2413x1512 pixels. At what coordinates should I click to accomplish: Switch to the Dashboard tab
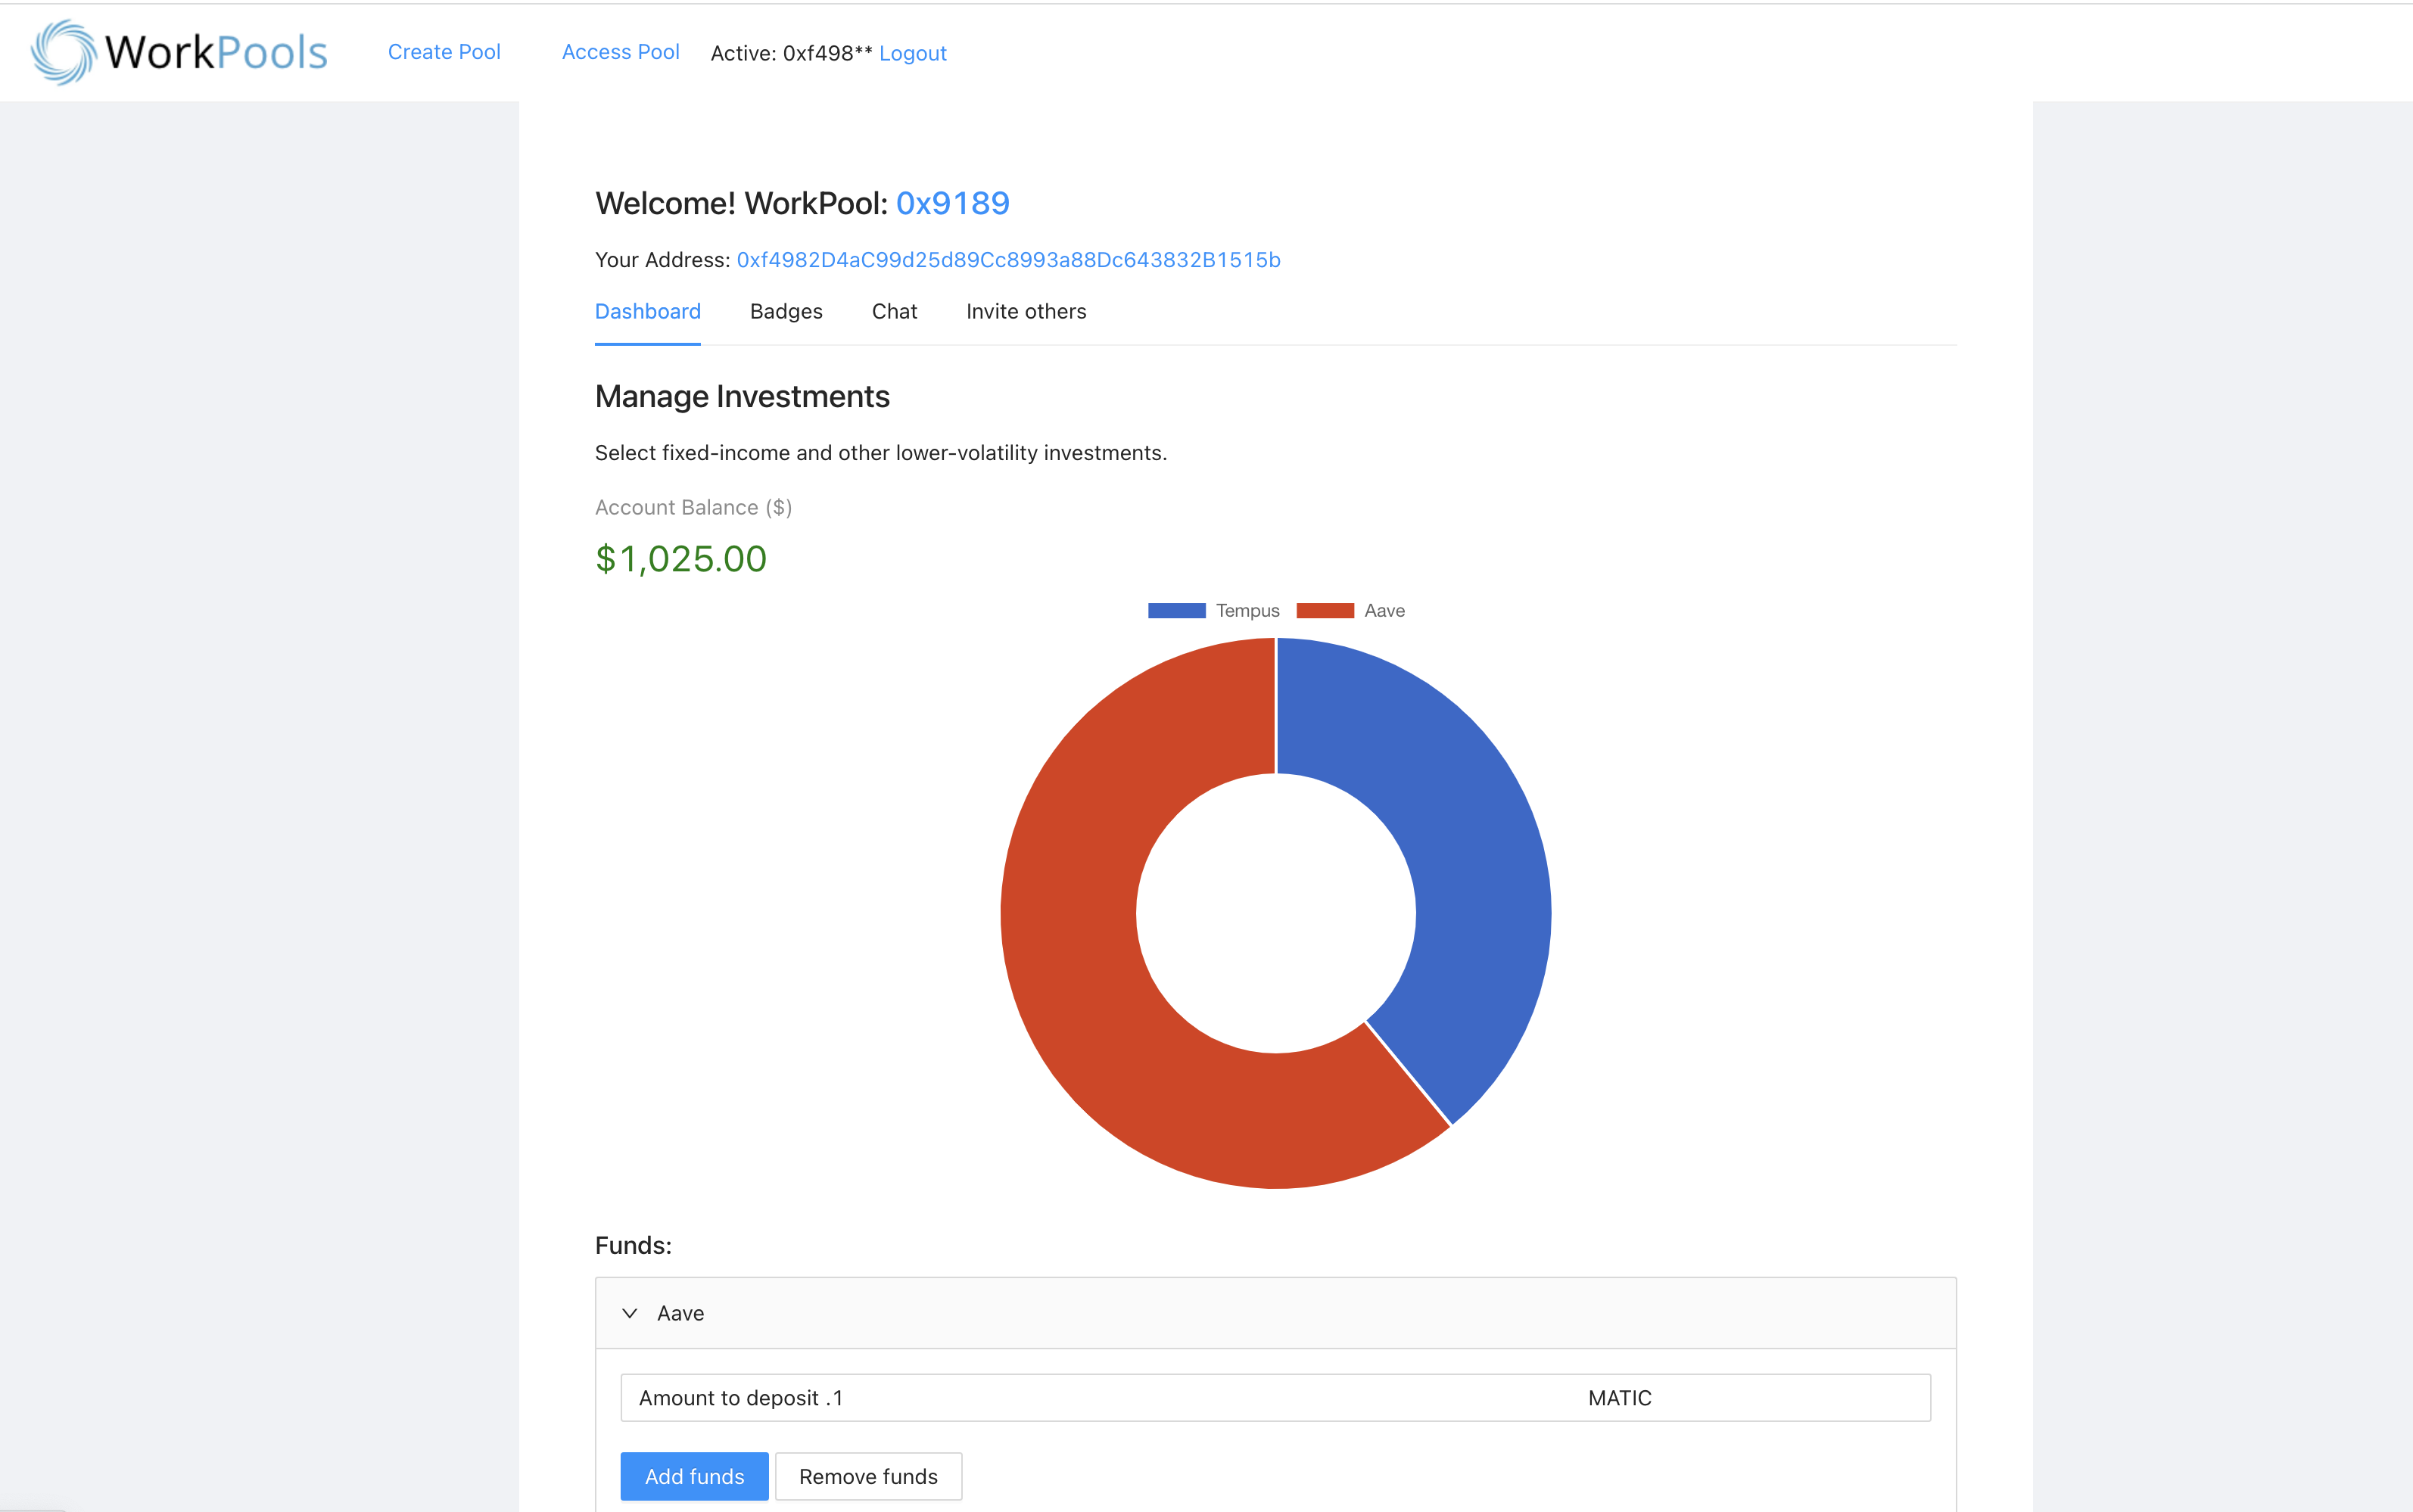(x=648, y=311)
